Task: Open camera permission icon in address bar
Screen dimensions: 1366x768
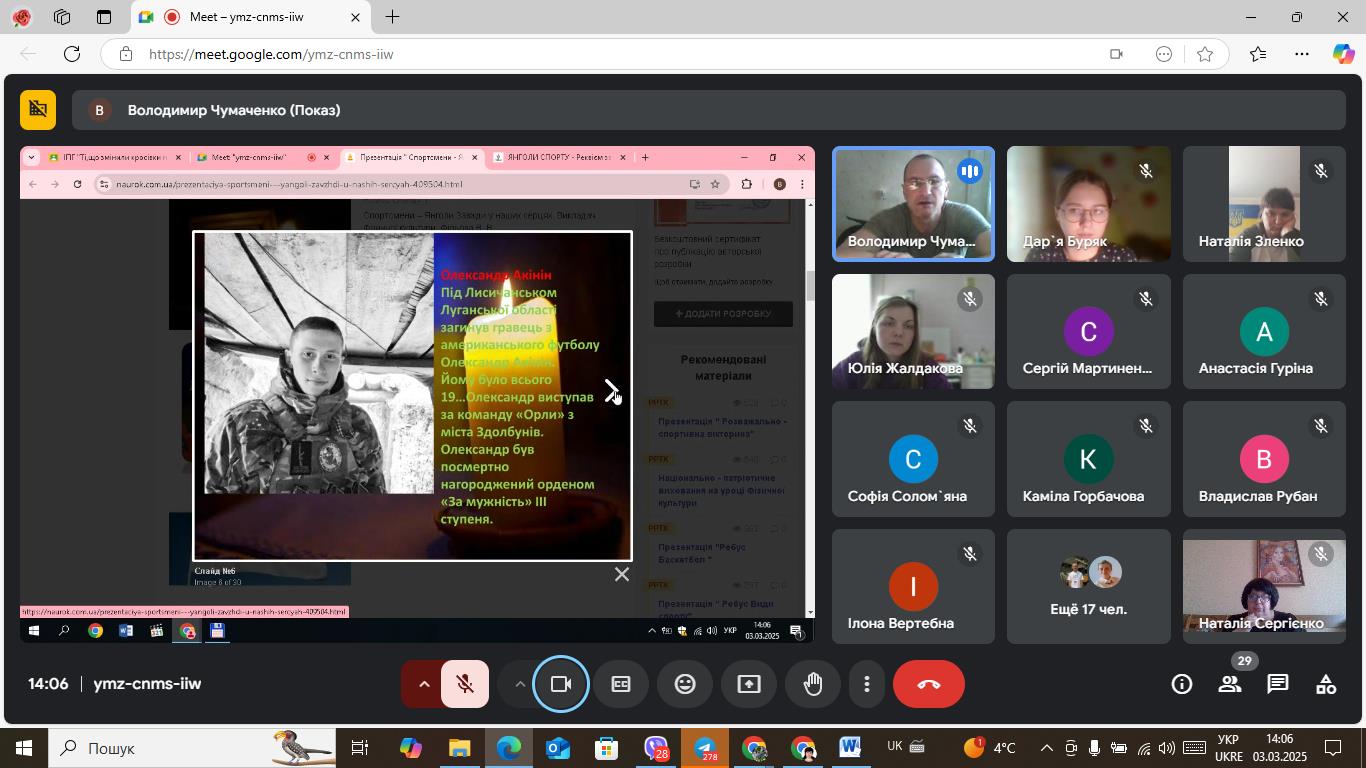Action: 1117,54
